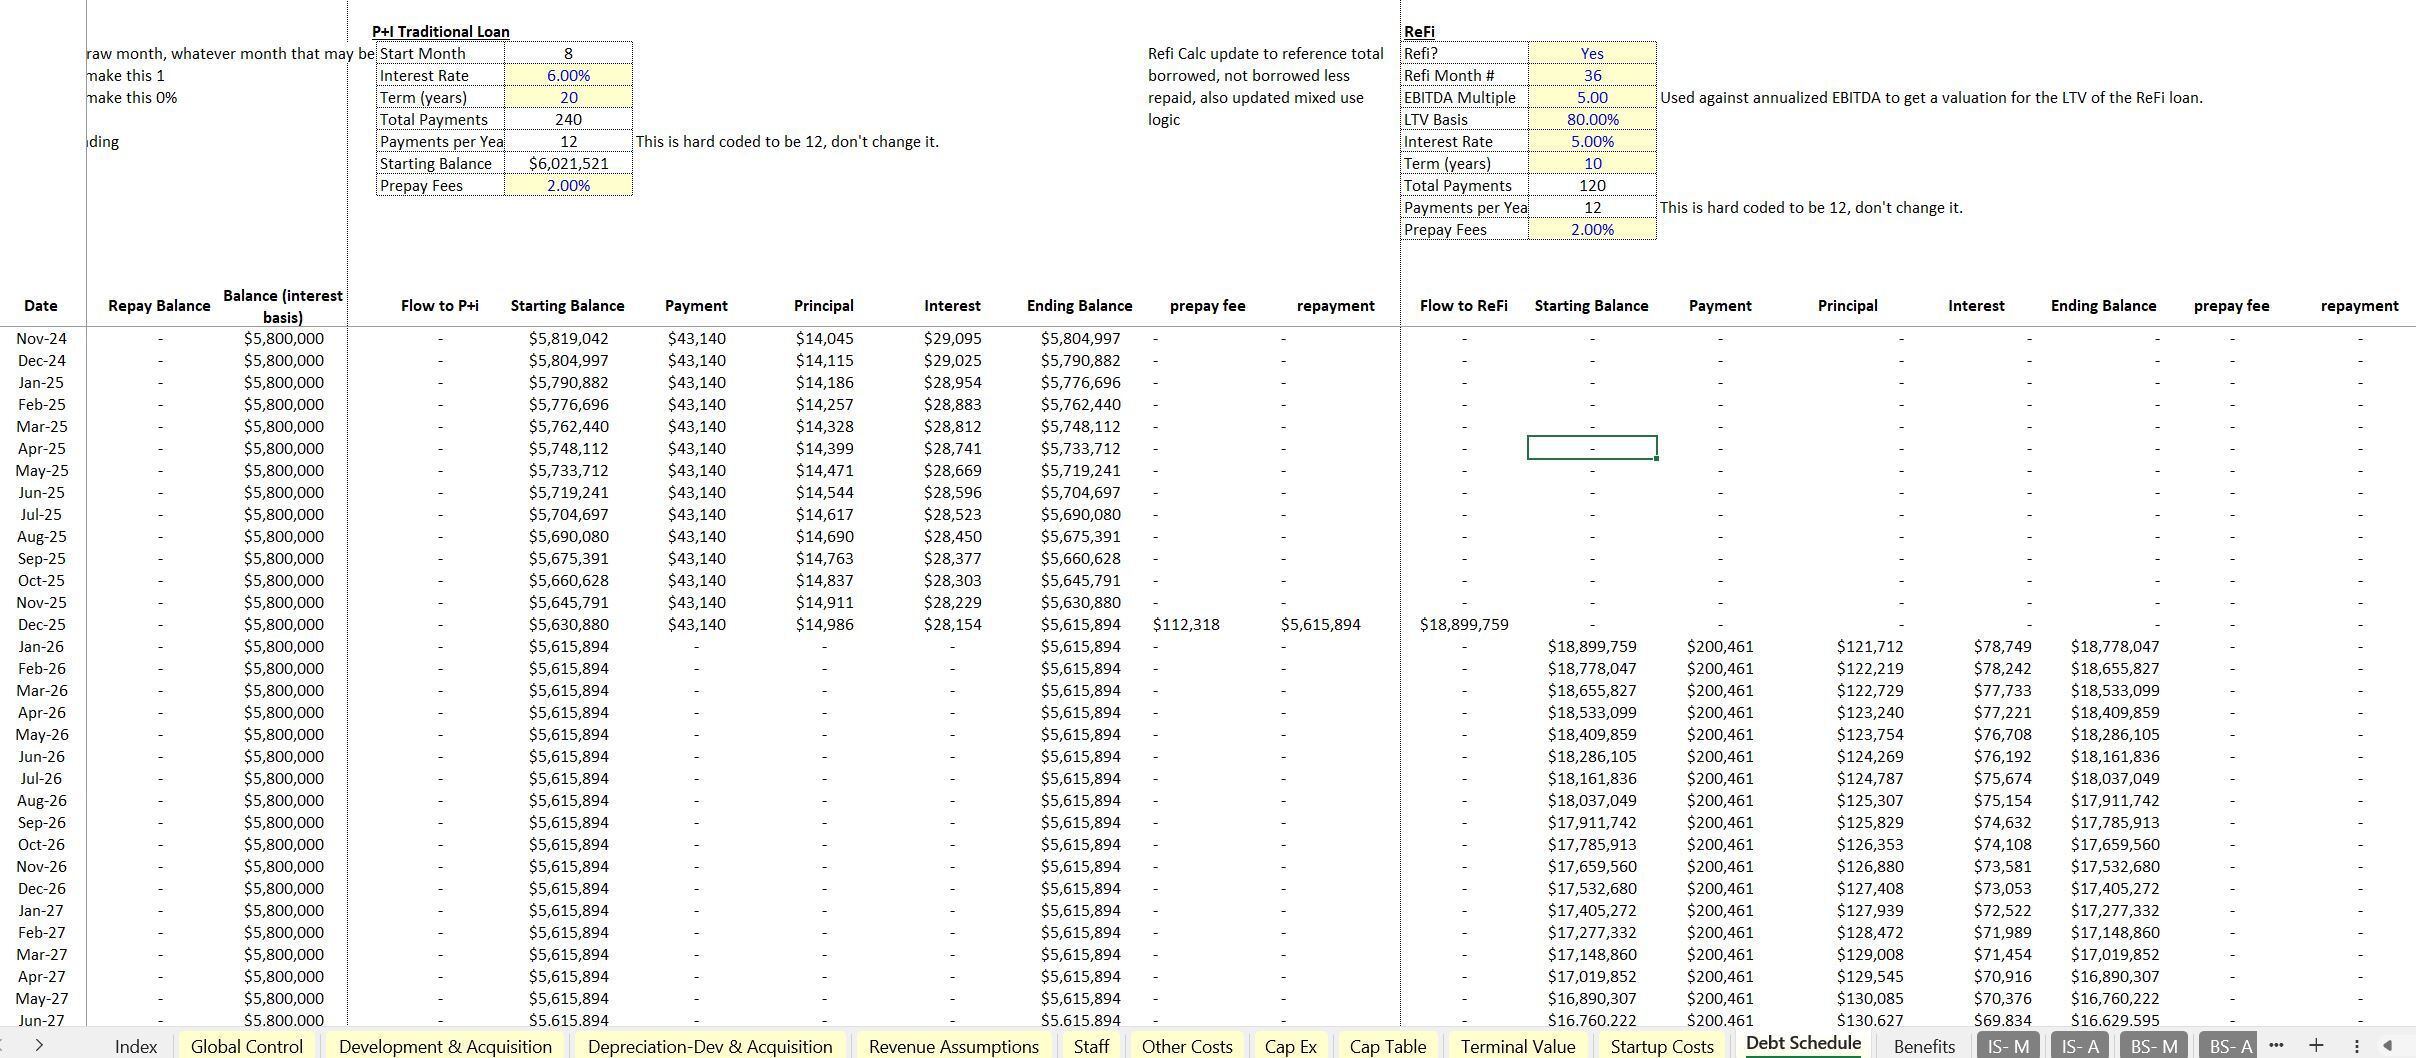Click the P+I Total Payments 240 cell
The width and height of the screenshot is (2416, 1058).
(x=568, y=119)
